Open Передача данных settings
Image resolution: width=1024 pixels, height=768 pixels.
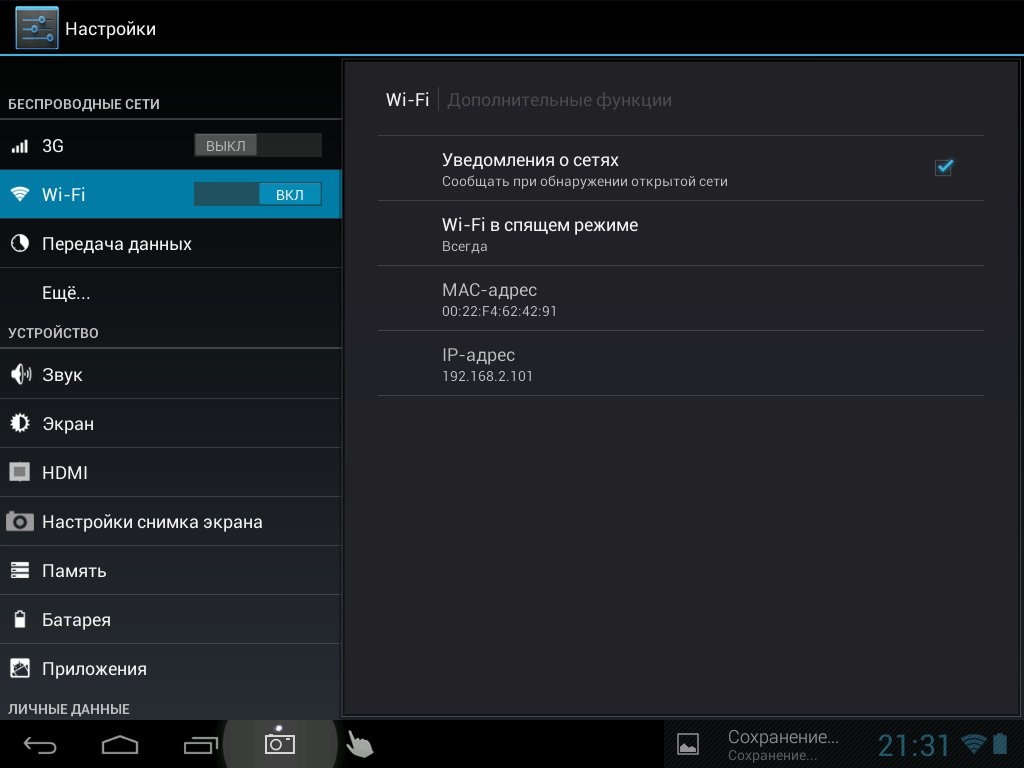click(116, 244)
